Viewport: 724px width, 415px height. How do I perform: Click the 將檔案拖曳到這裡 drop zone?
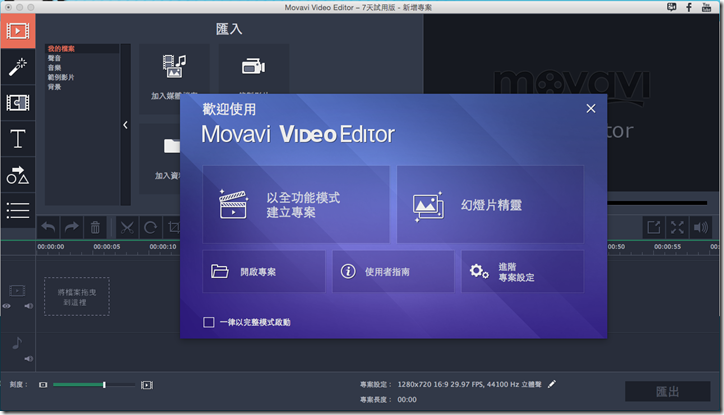[77, 297]
